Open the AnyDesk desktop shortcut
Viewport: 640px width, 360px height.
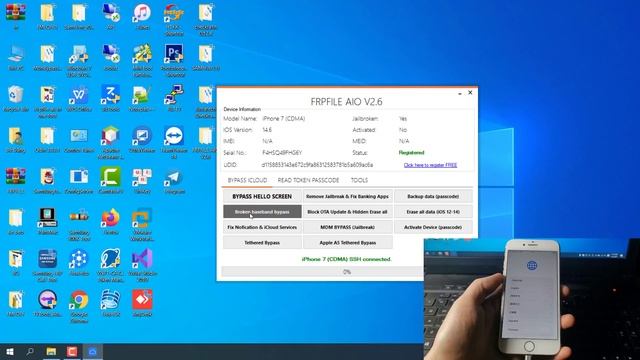pyautogui.click(x=142, y=303)
